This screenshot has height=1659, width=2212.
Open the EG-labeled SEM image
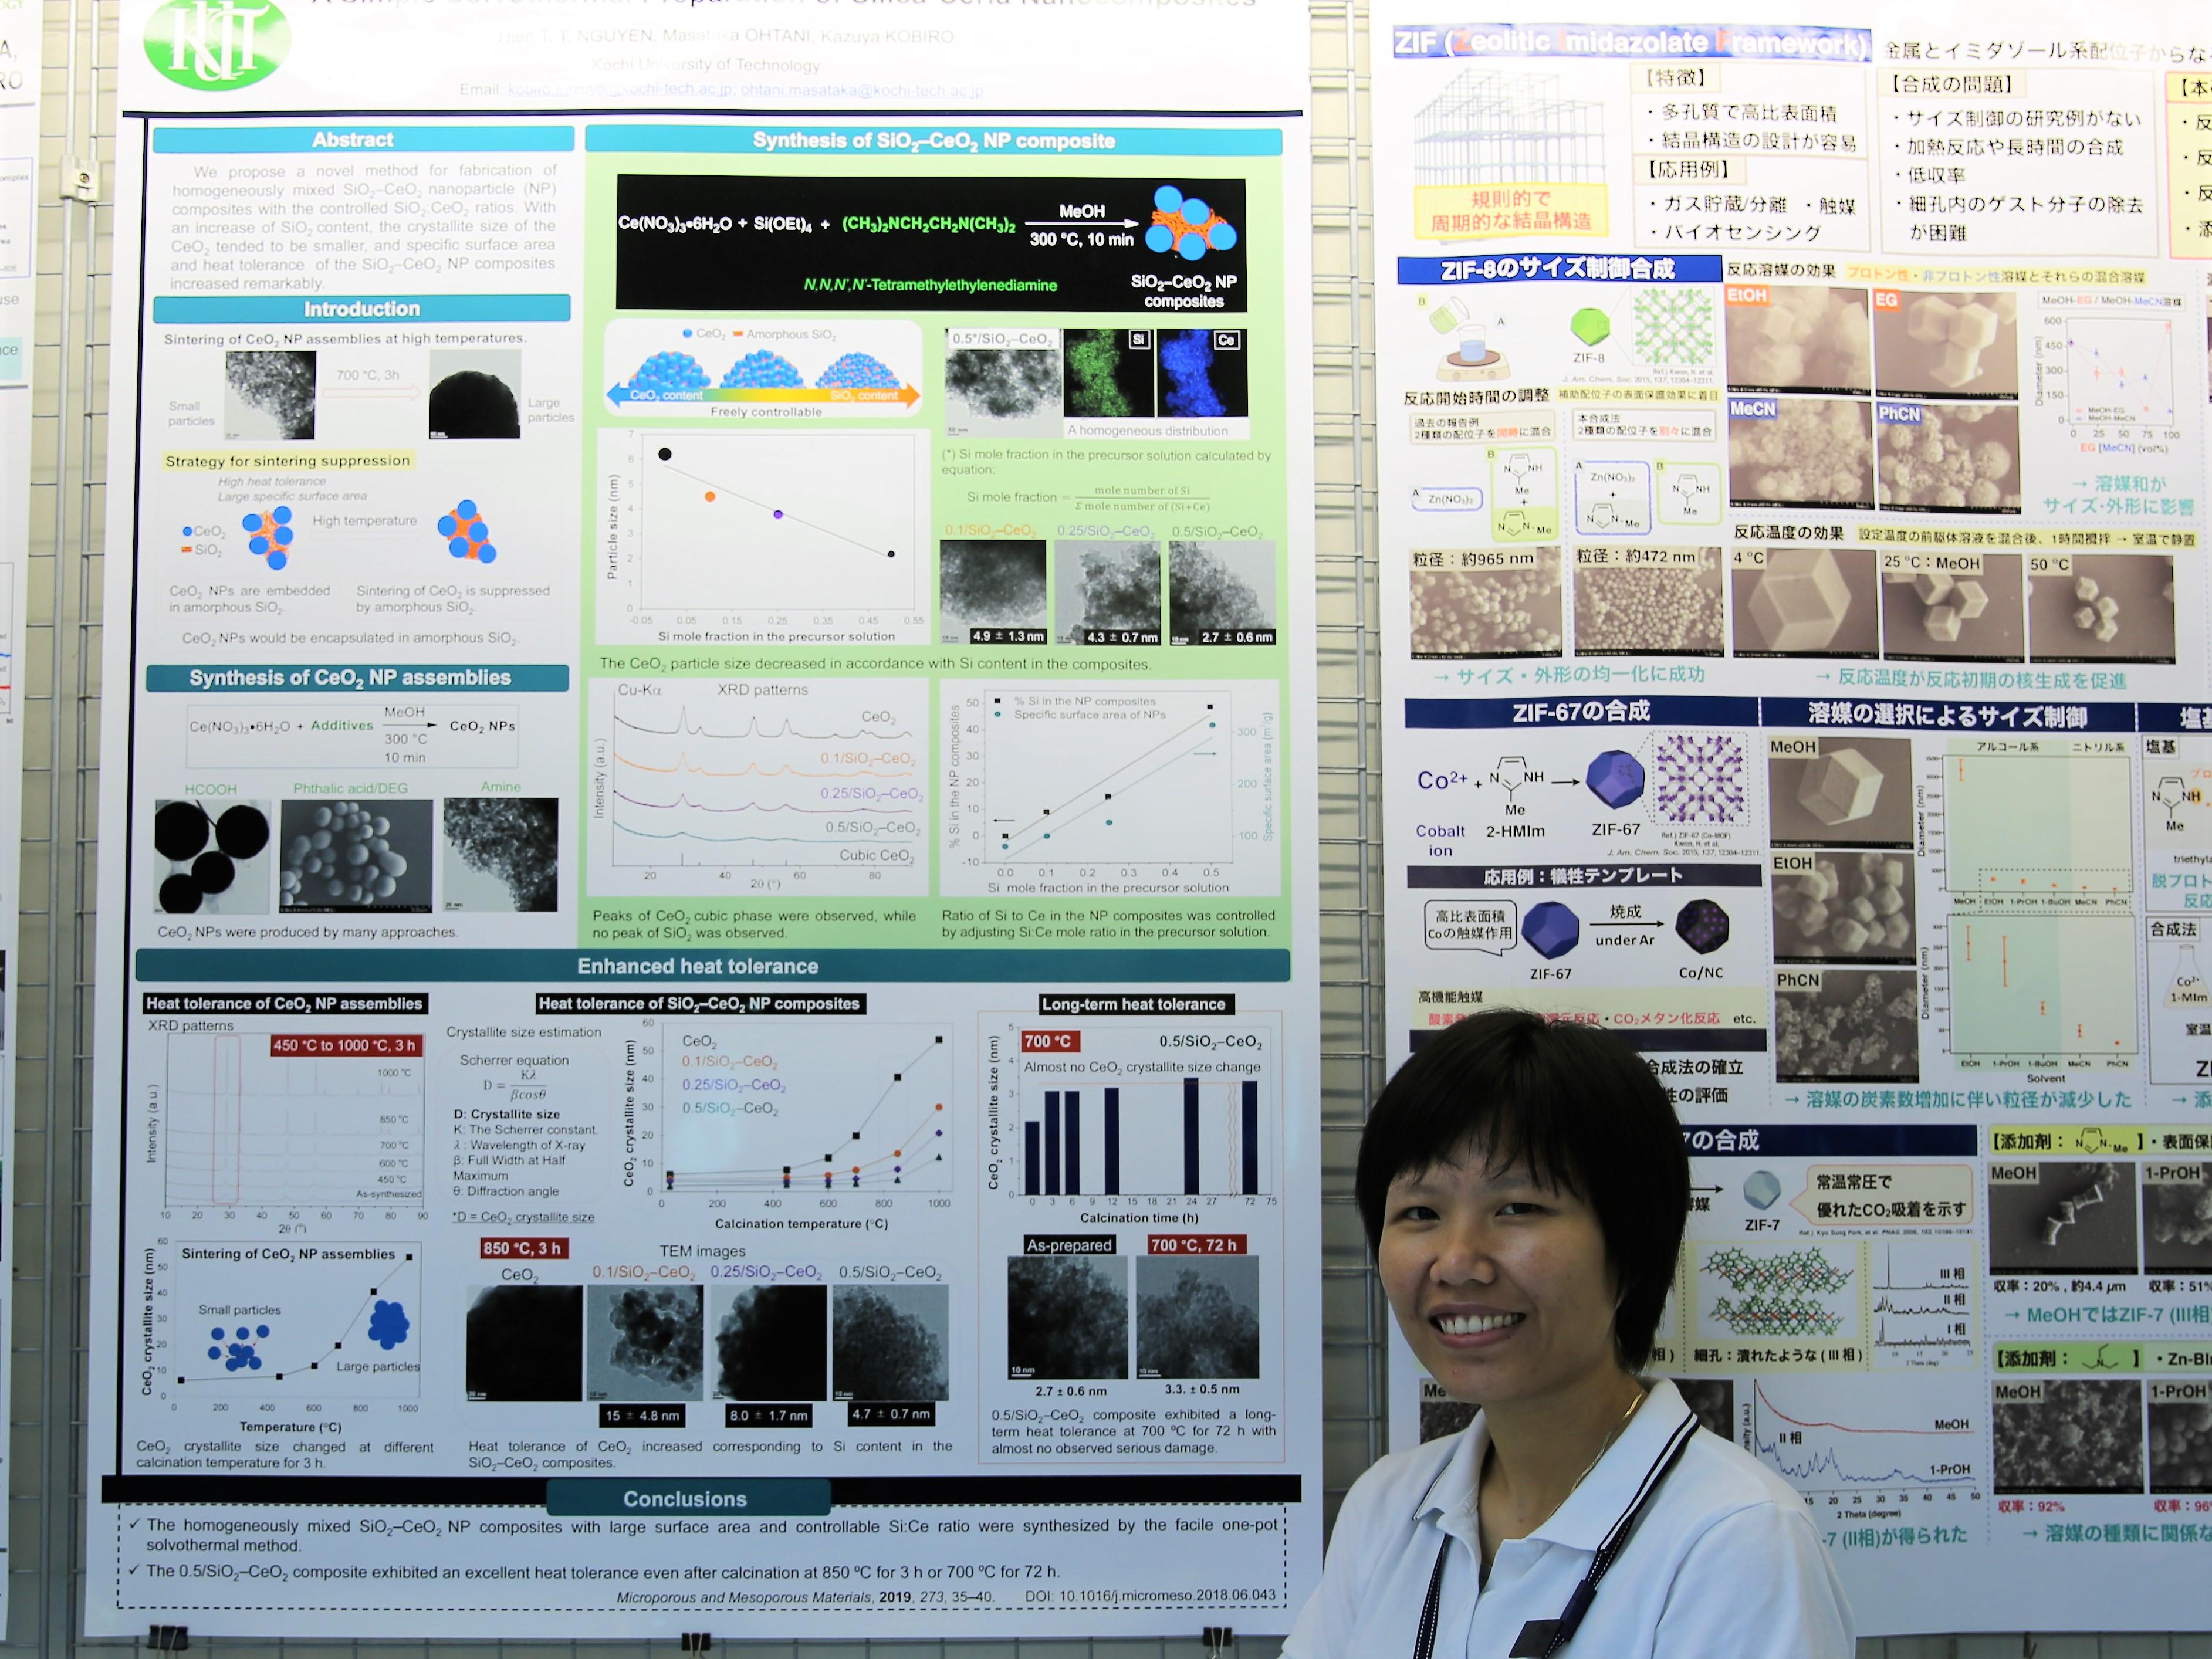pyautogui.click(x=1945, y=343)
